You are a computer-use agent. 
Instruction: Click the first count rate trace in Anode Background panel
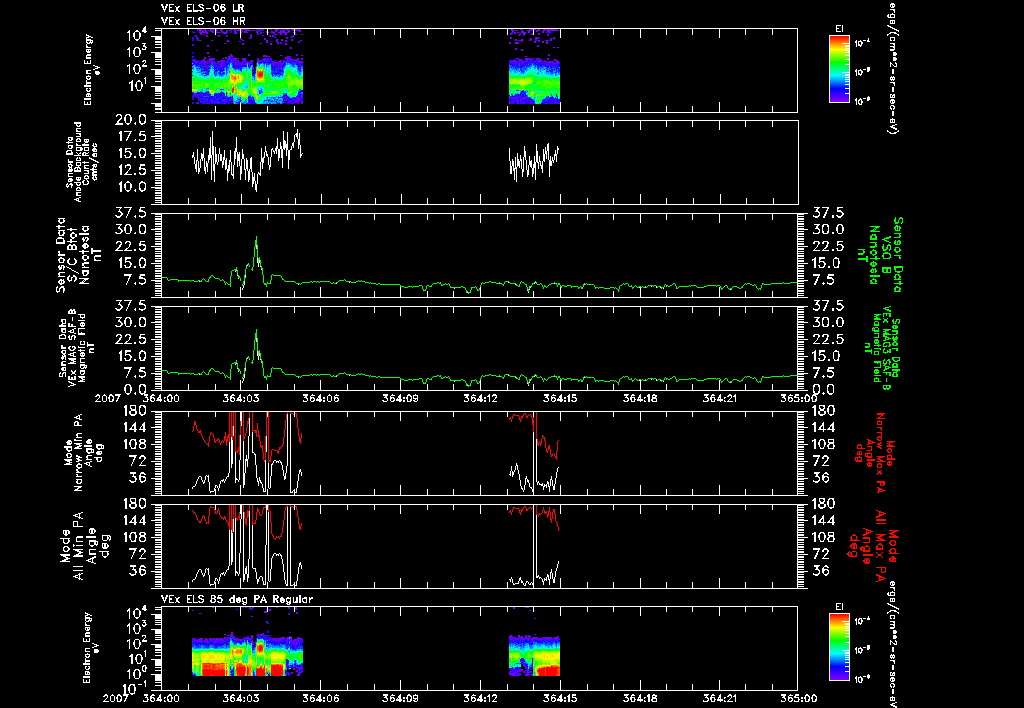(247, 160)
